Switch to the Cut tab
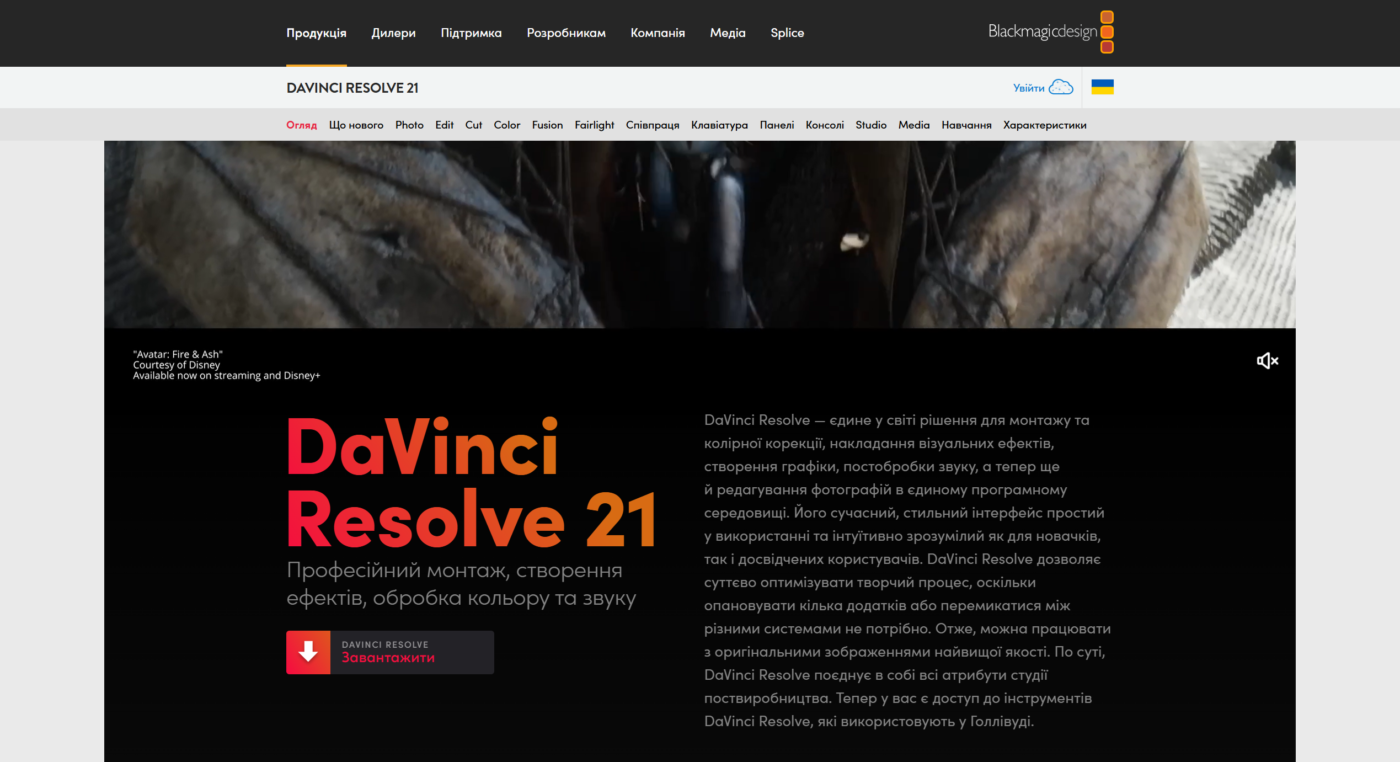The height and width of the screenshot is (762, 1400). (474, 125)
